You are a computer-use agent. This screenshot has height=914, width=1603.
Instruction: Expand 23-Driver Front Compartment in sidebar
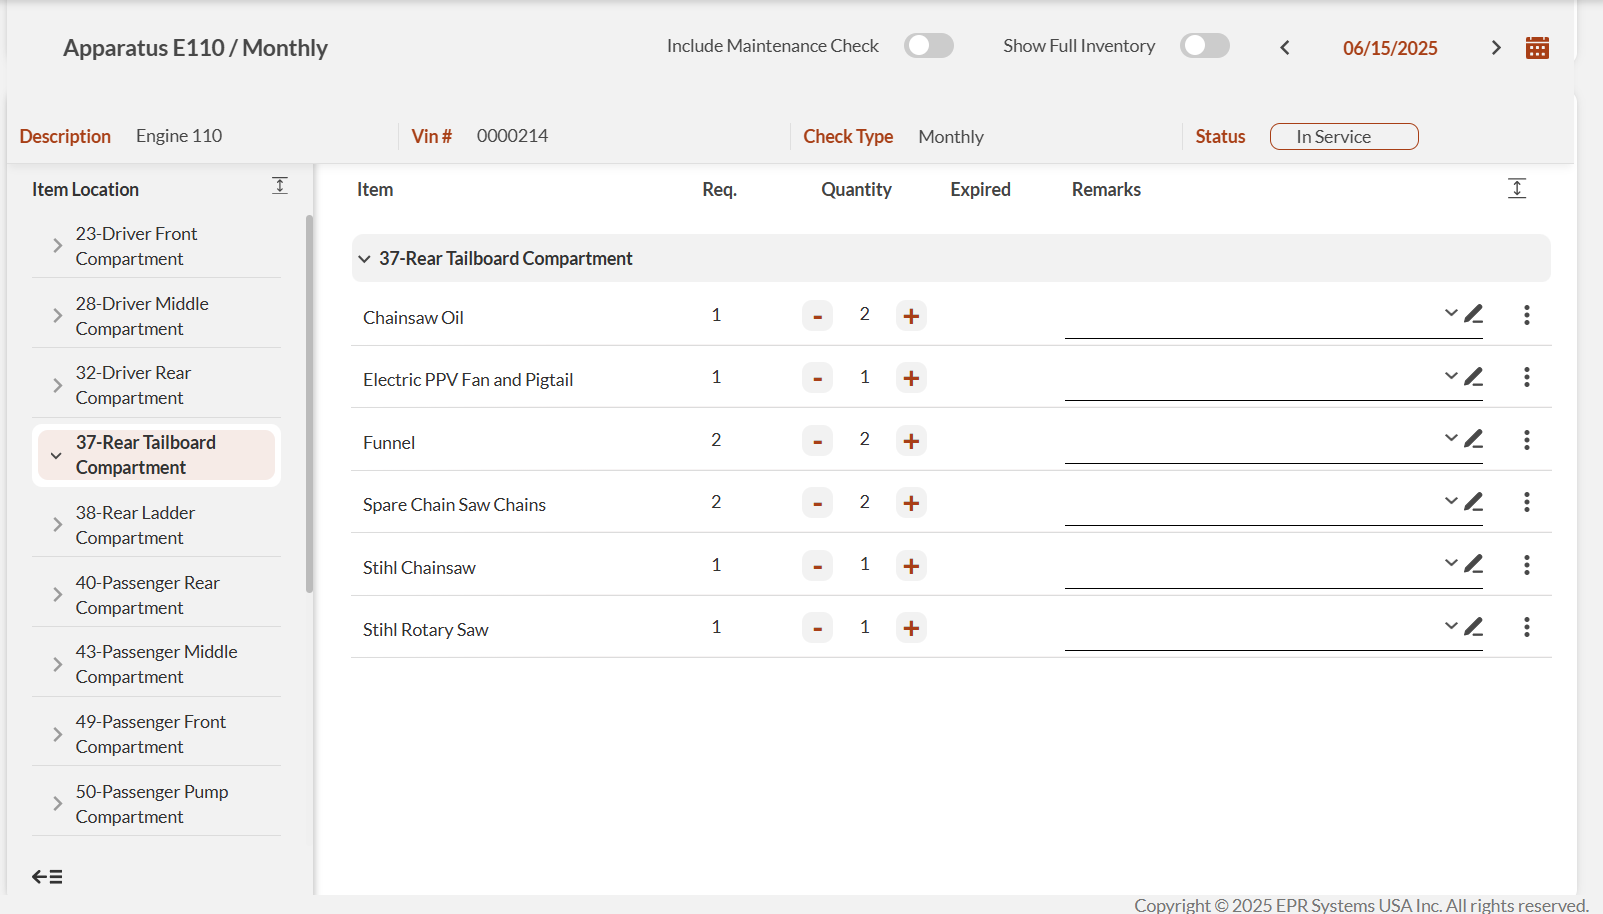coord(57,246)
